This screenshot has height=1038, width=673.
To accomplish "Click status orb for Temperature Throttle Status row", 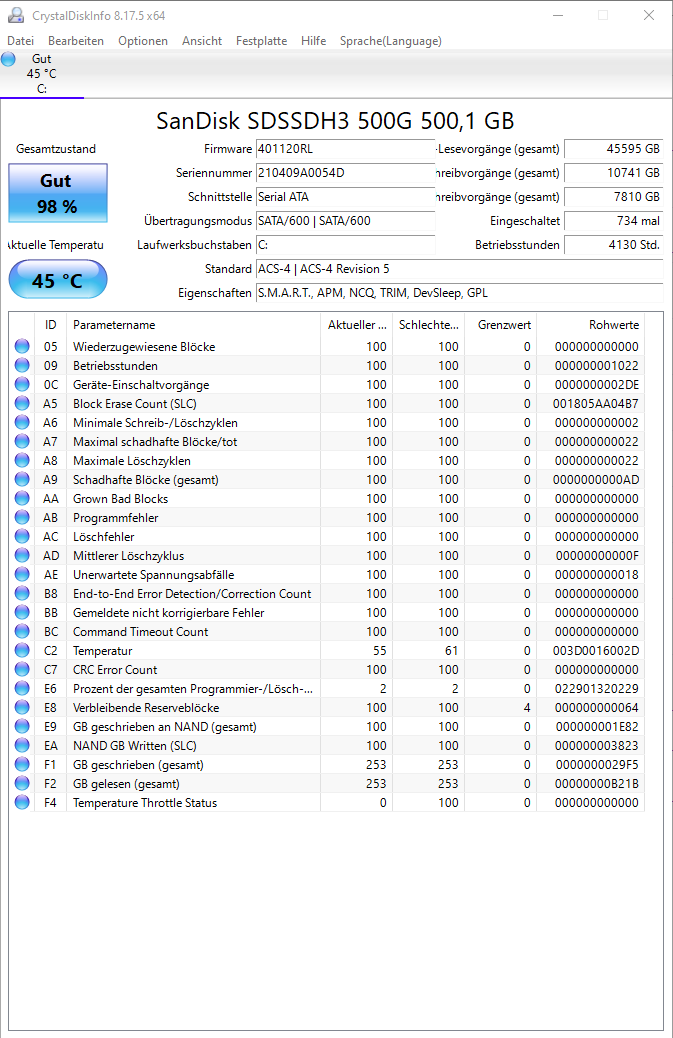I will click(x=22, y=802).
